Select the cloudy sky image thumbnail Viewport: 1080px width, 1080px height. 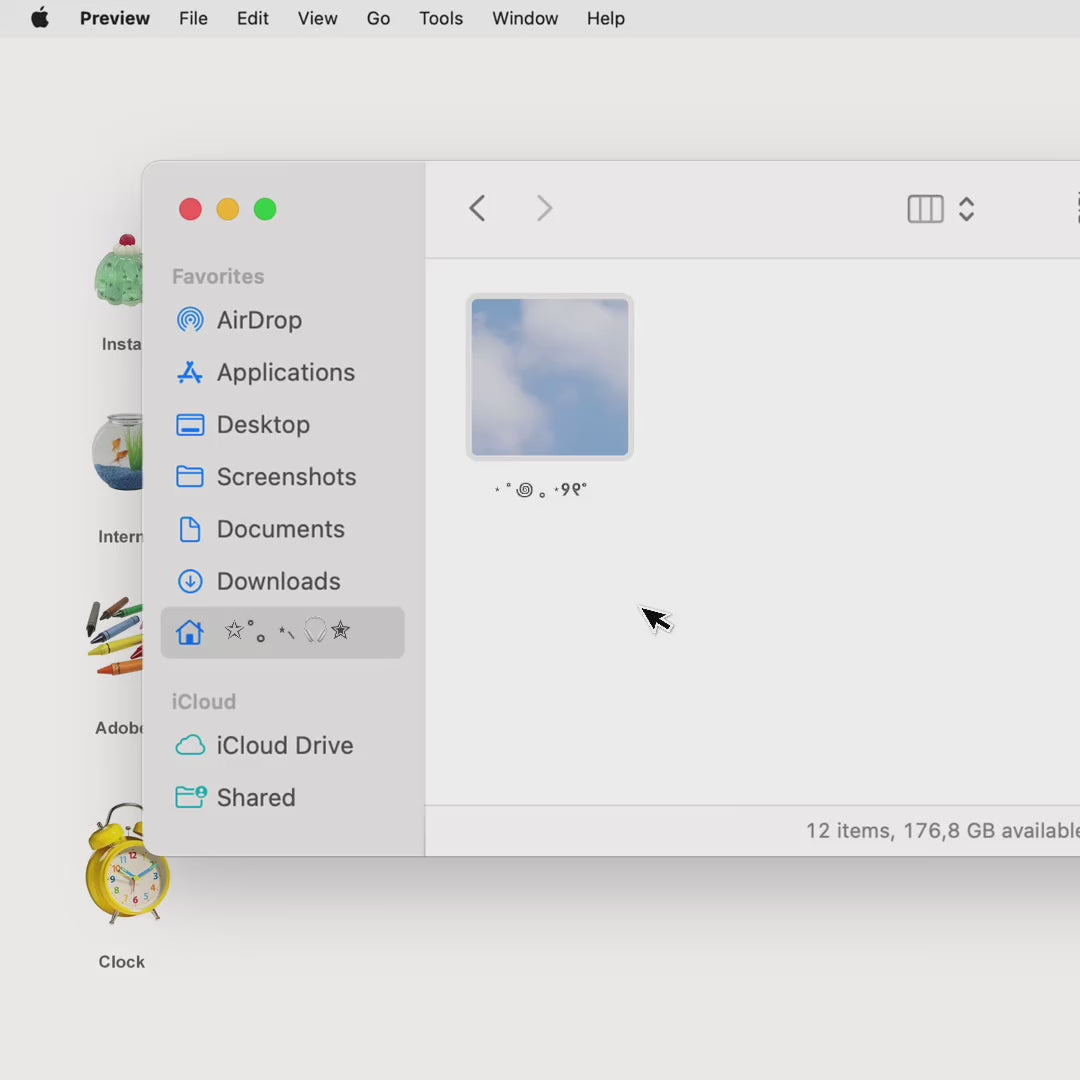coord(550,377)
